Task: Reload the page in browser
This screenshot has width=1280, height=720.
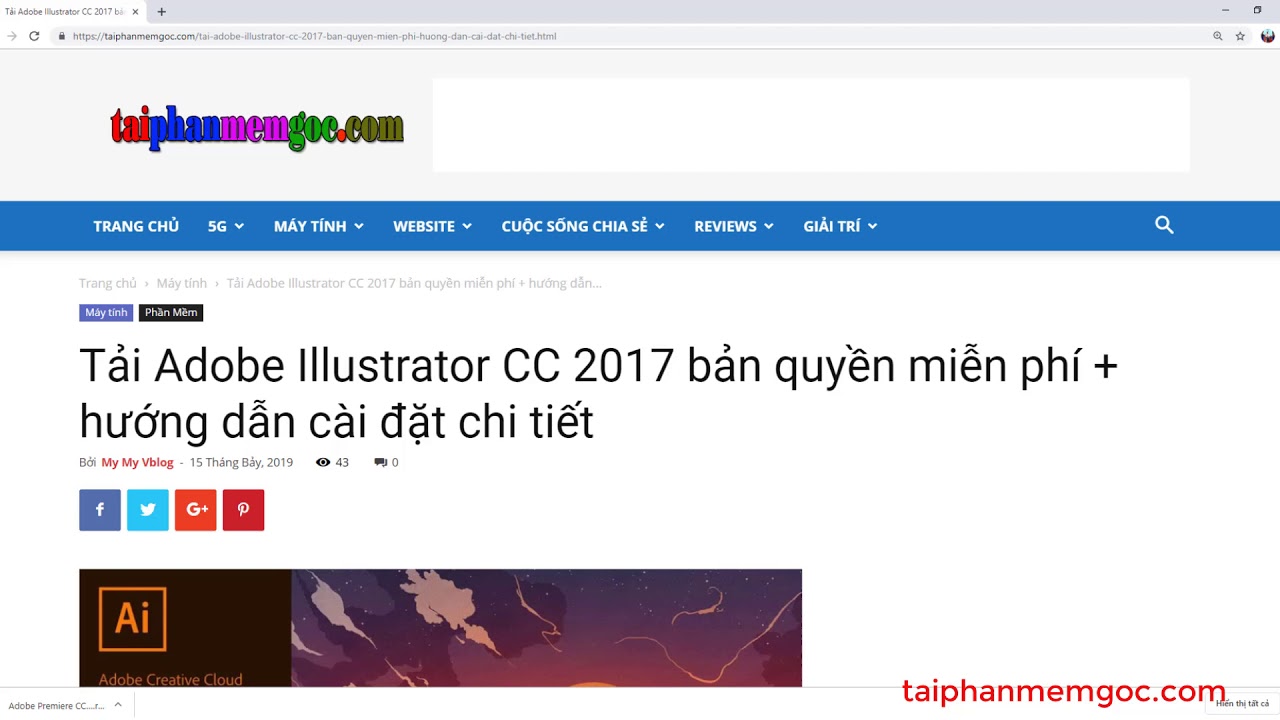Action: click(x=34, y=36)
